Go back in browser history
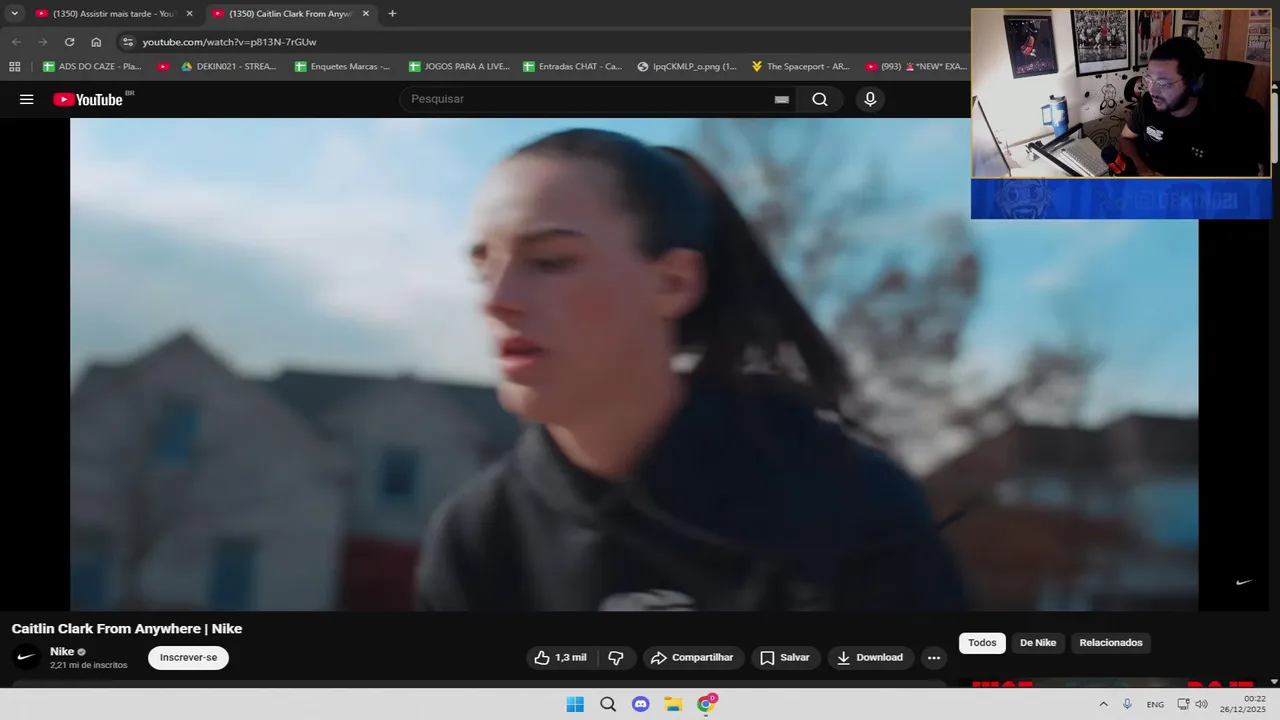Screen dimensions: 1280x720 click(x=16, y=42)
